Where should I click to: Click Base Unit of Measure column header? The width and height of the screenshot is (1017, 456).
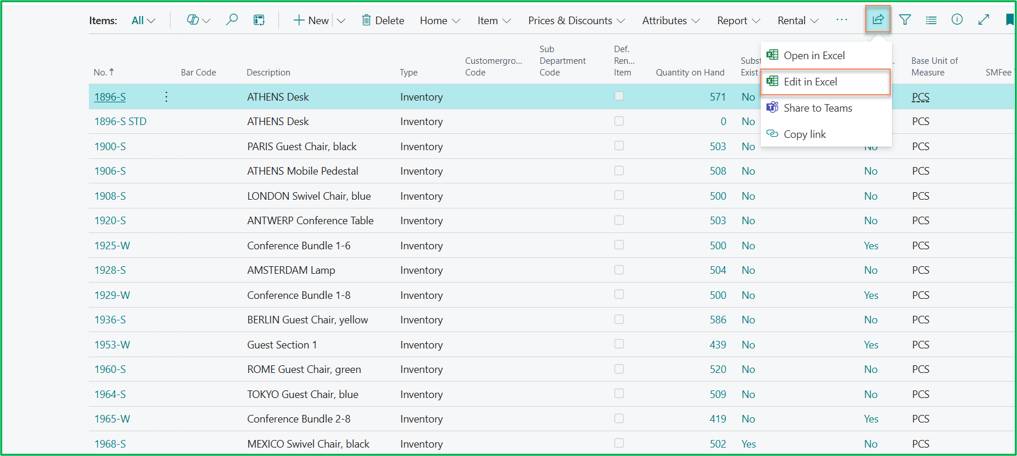(935, 67)
